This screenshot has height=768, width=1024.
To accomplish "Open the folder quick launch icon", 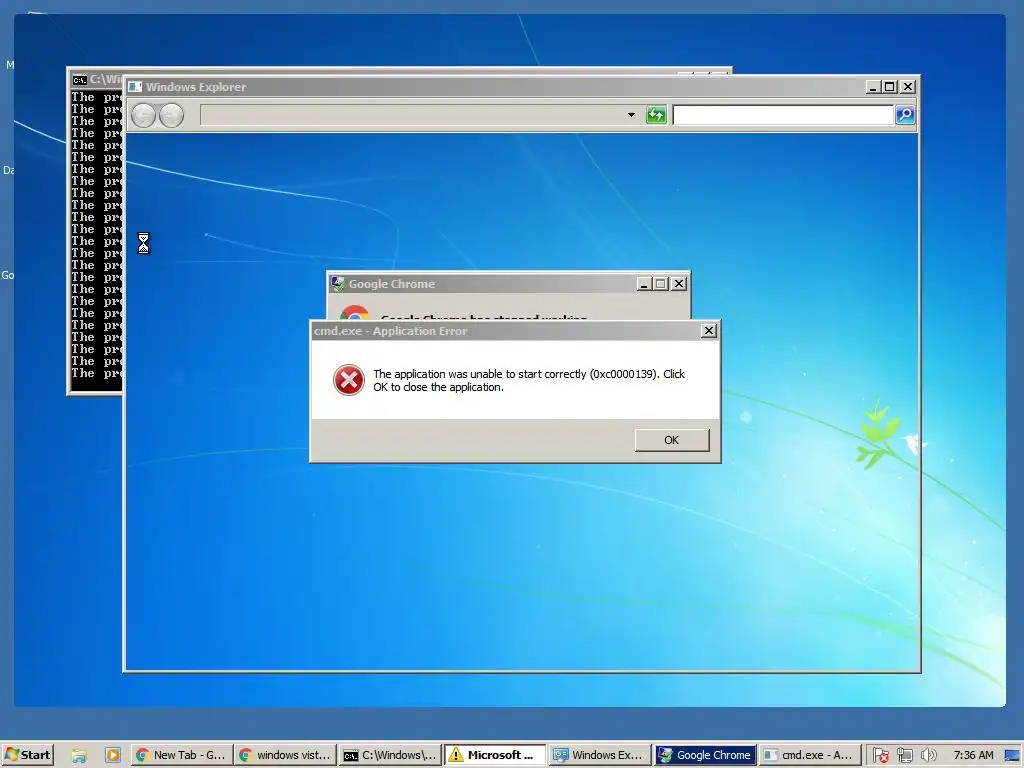I will 79,756.
